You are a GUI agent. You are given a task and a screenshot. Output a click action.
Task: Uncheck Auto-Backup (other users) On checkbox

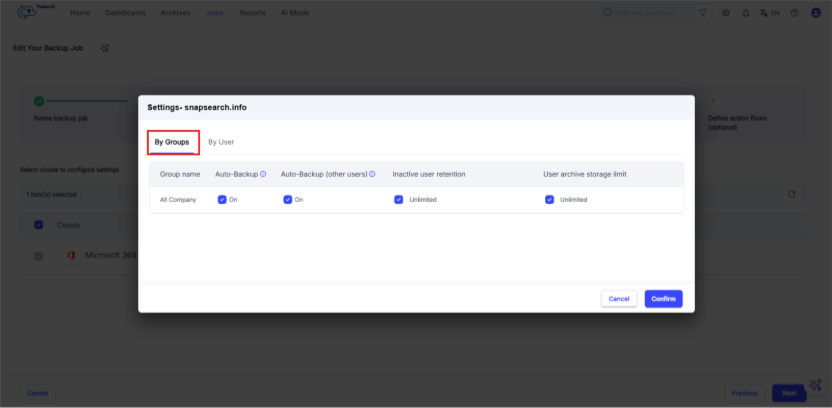(x=288, y=199)
